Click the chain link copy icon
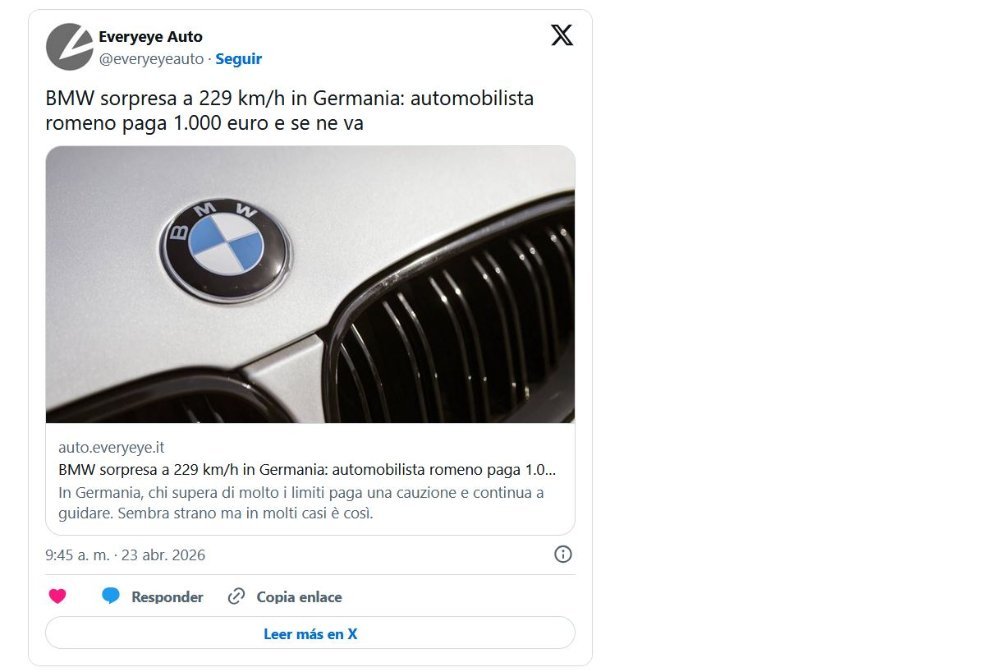Viewport: 1000px width, 672px height. coord(236,597)
